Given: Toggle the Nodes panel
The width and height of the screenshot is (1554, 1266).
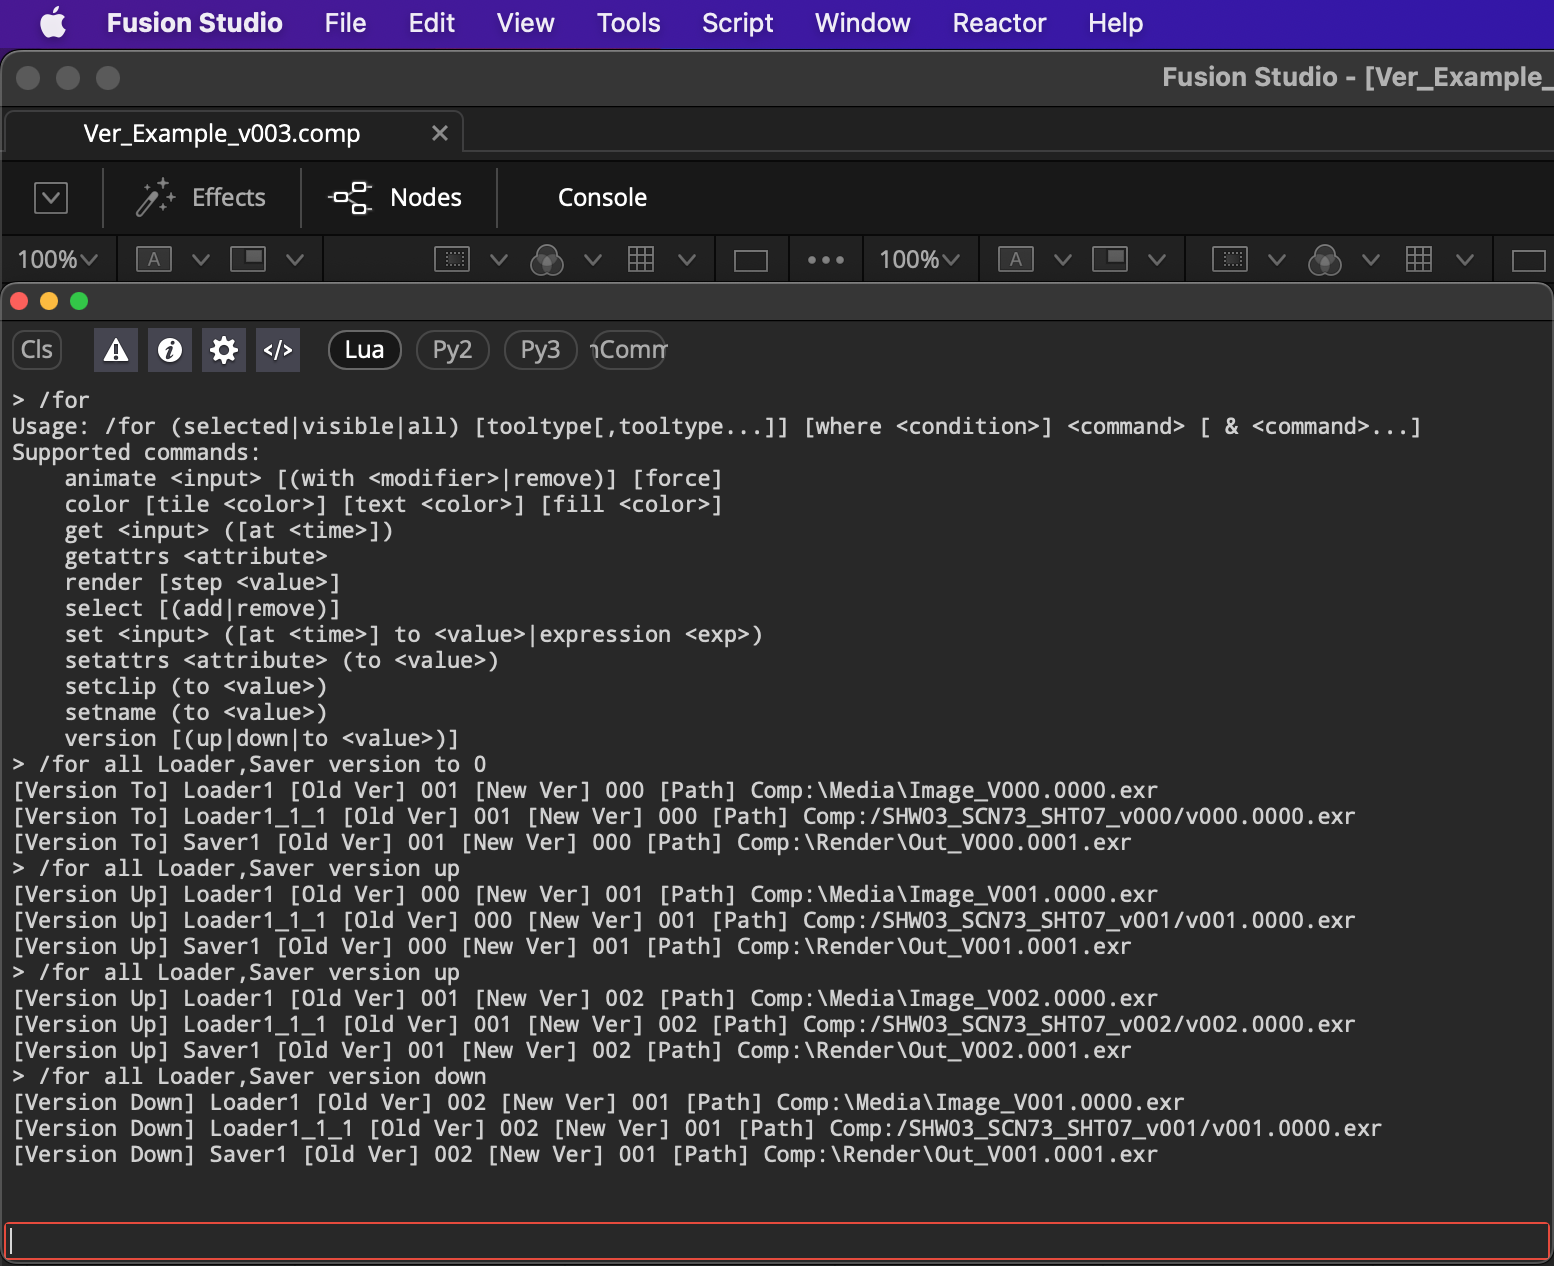Looking at the screenshot, I should click(395, 197).
